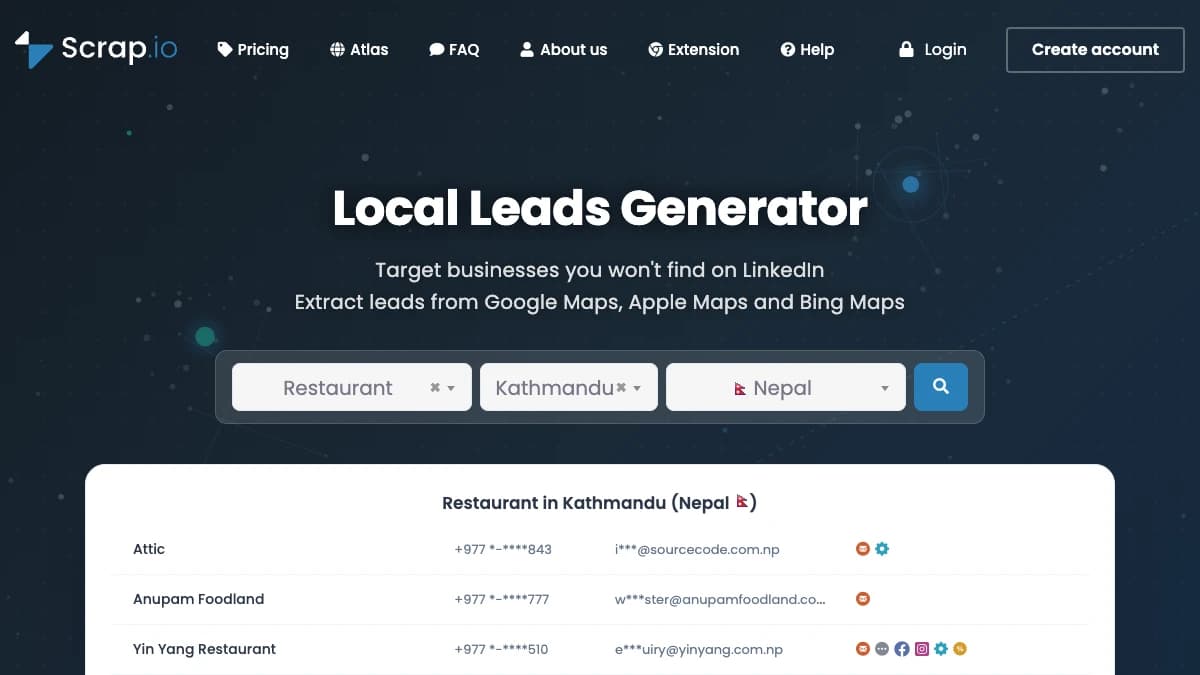This screenshot has height=675, width=1200.
Task: Open the About us page
Action: (564, 49)
